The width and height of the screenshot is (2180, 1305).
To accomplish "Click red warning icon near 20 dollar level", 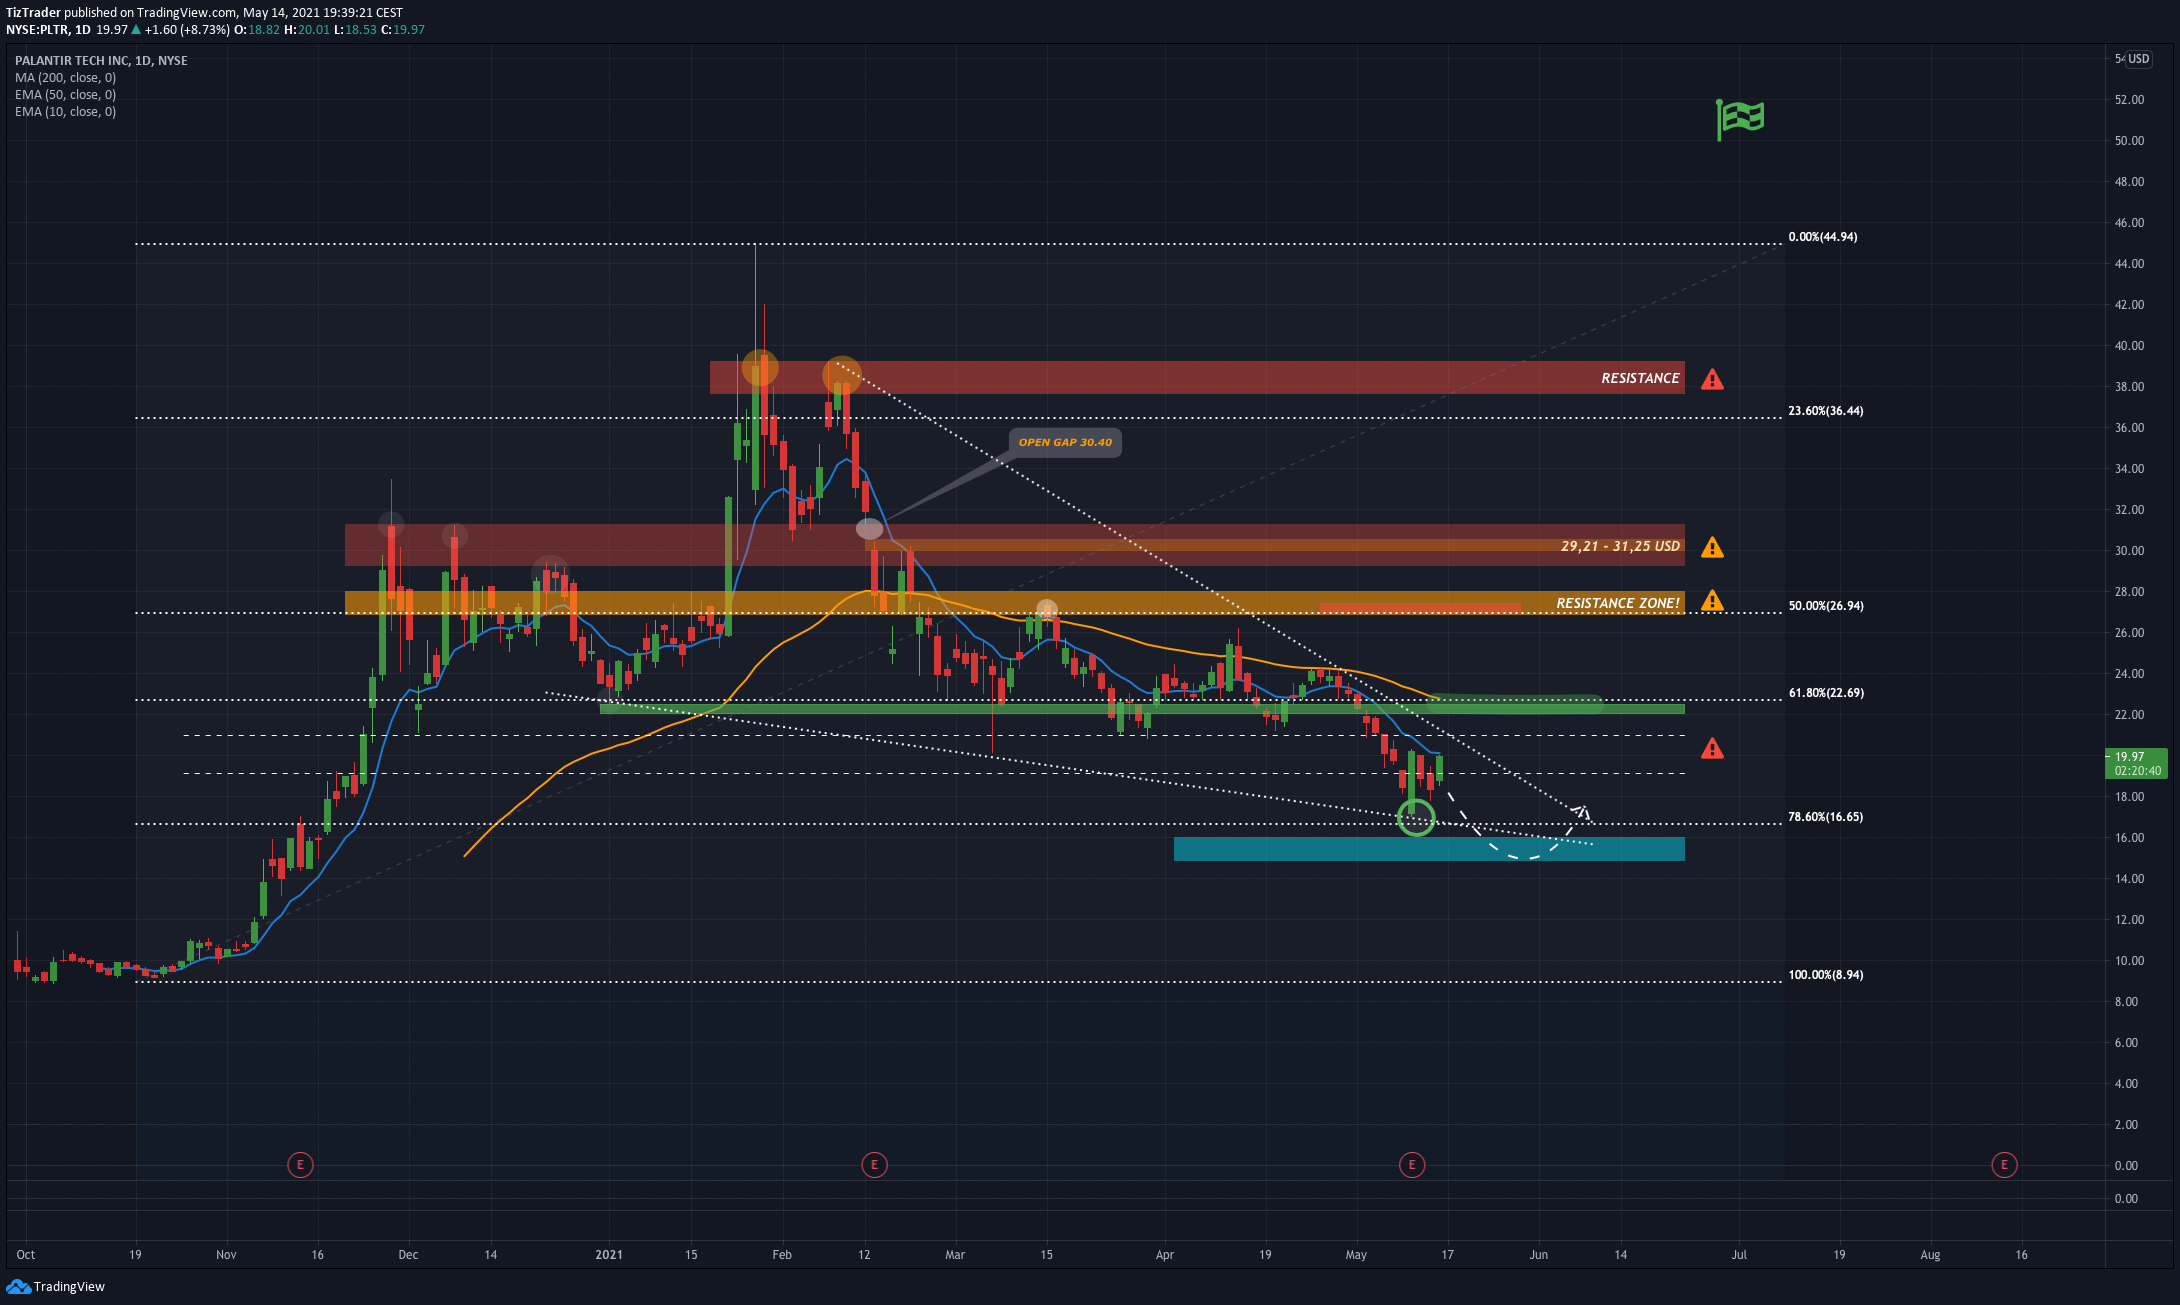I will [1712, 748].
